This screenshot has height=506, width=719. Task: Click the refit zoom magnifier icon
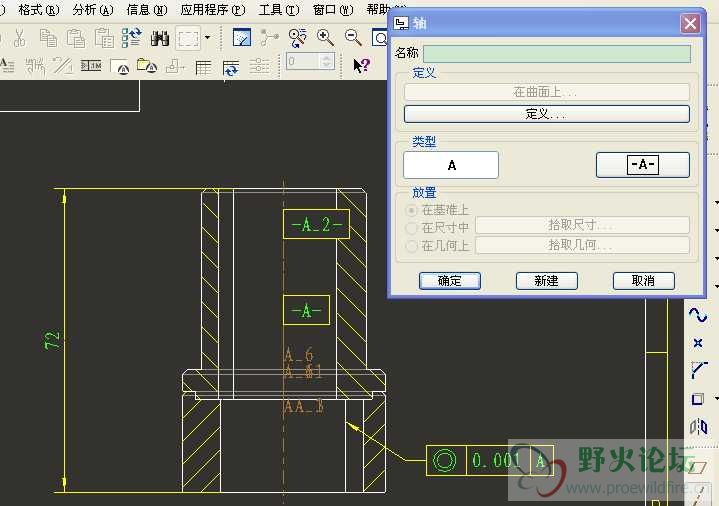297,38
